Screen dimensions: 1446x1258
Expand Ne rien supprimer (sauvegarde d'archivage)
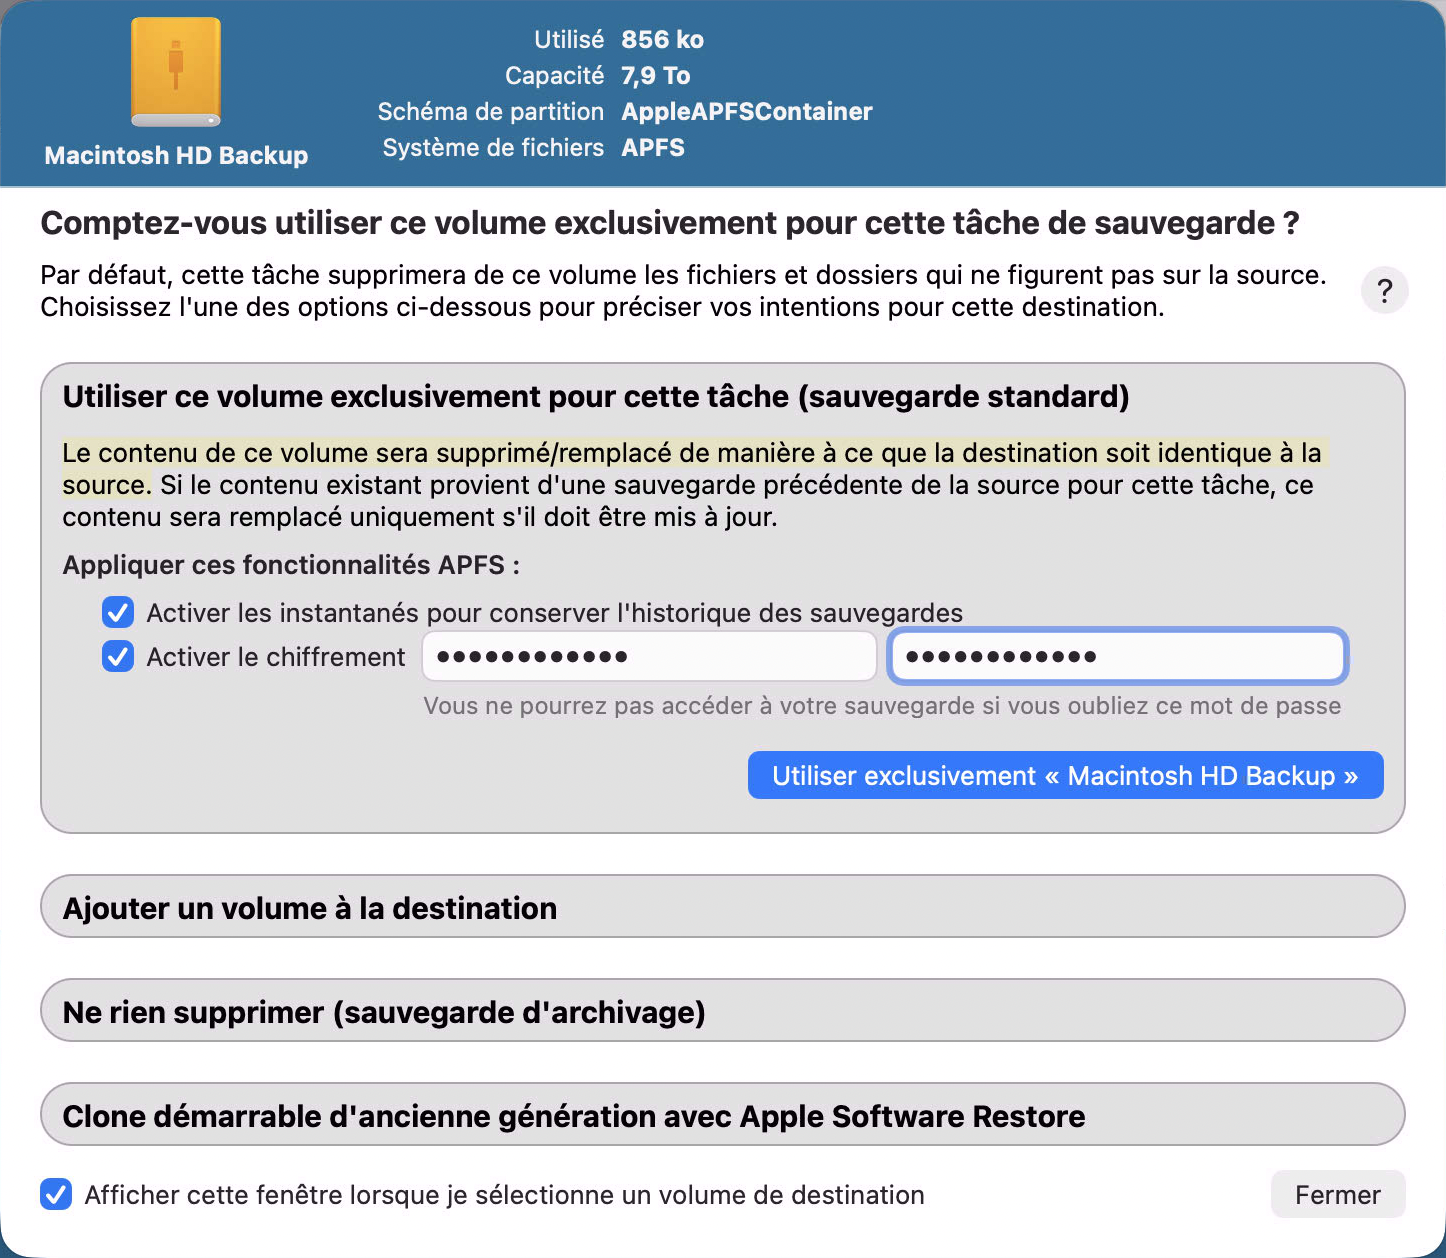point(722,1011)
